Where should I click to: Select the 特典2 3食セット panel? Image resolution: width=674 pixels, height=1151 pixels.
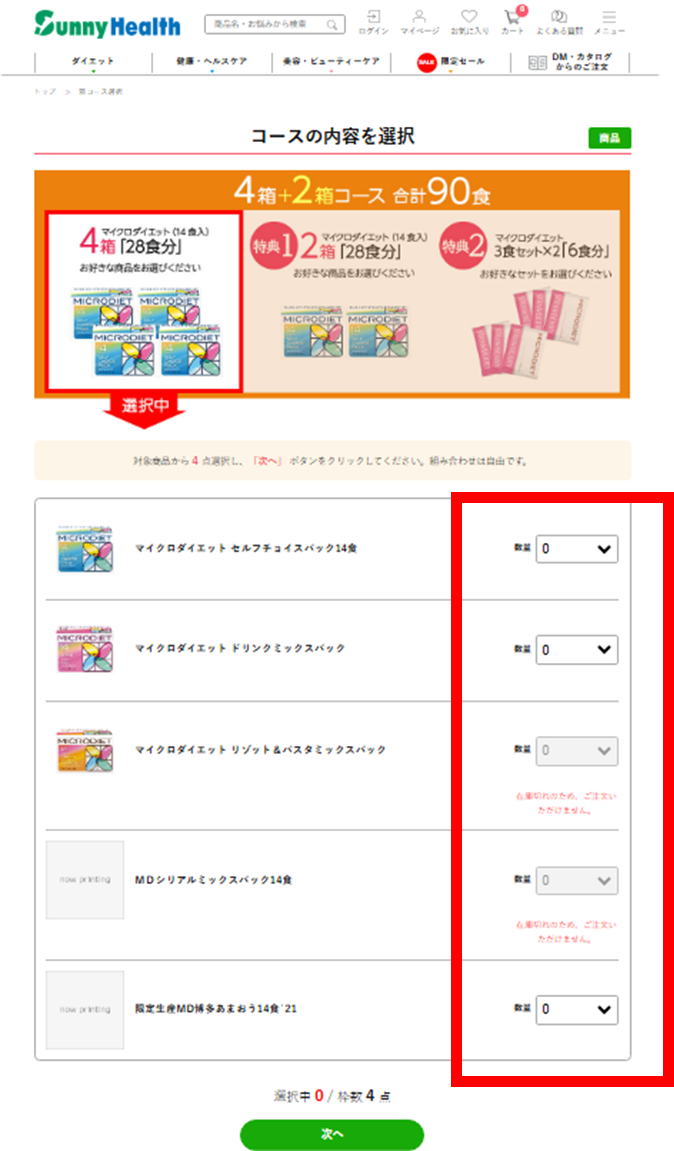click(x=527, y=301)
